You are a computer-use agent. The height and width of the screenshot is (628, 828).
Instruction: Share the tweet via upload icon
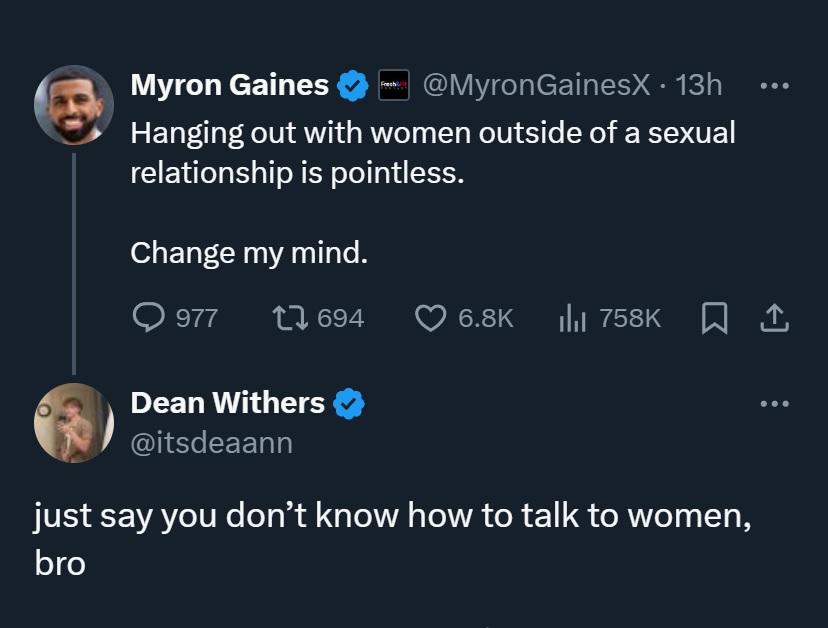tap(775, 318)
